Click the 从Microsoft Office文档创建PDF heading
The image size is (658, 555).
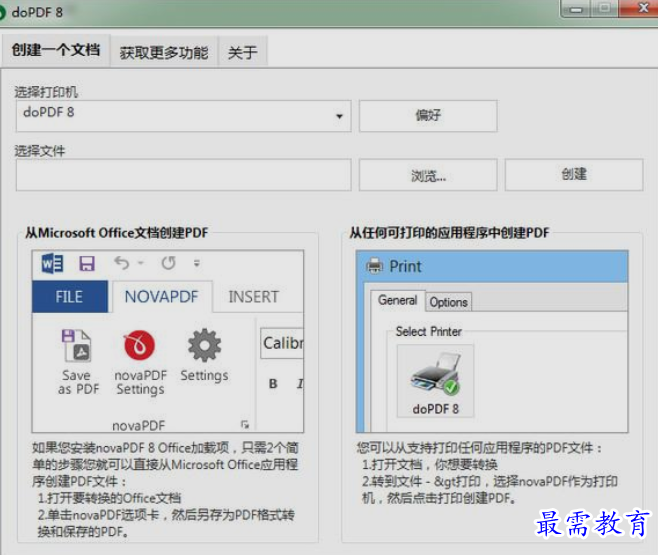coord(116,232)
